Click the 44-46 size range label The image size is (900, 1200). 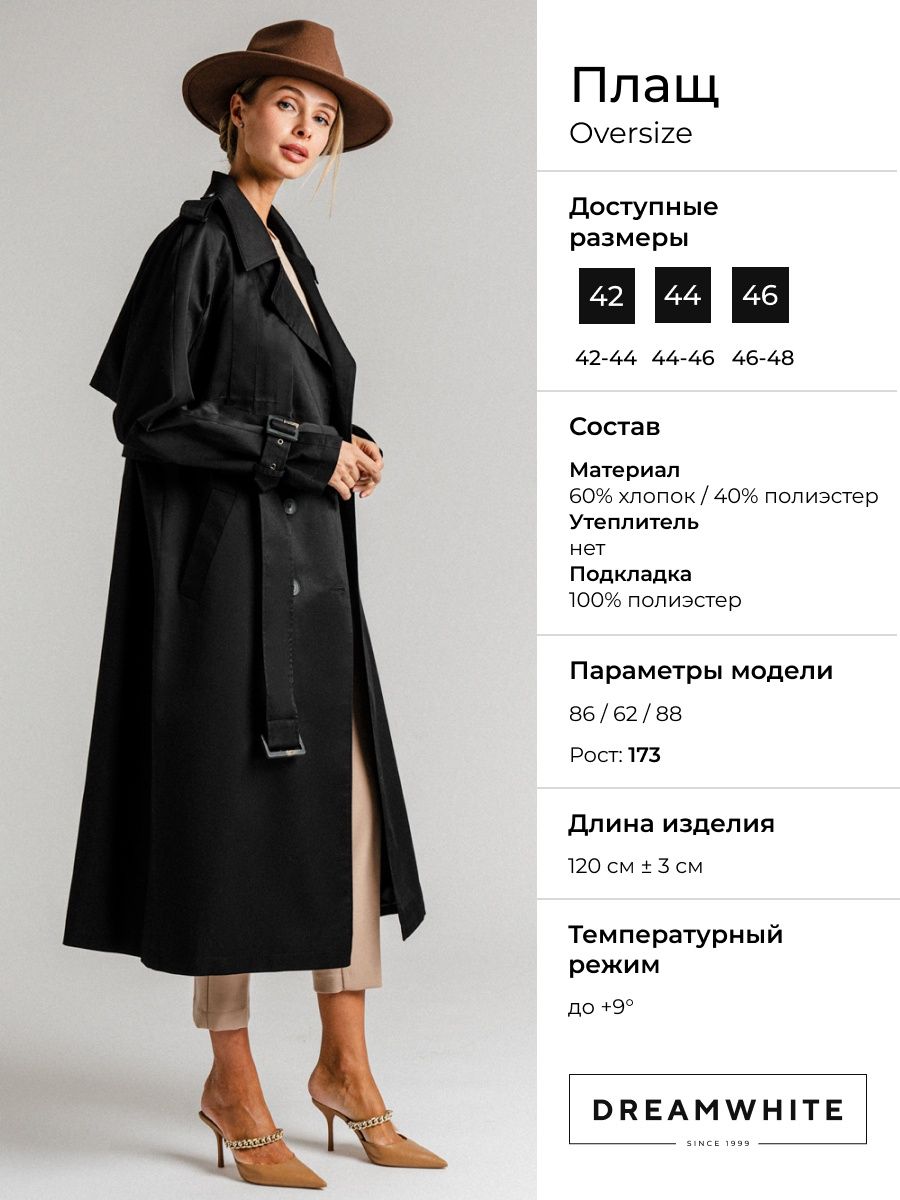683,358
